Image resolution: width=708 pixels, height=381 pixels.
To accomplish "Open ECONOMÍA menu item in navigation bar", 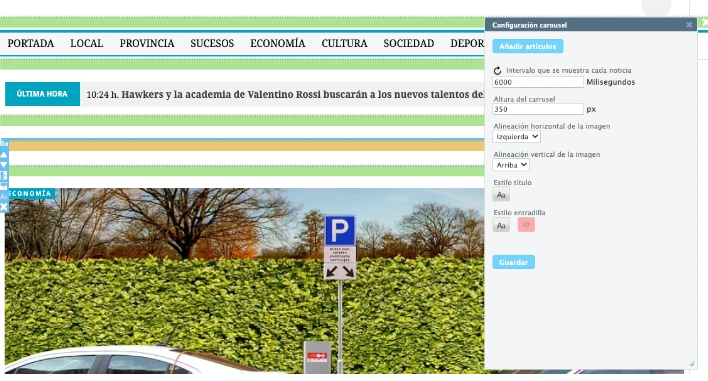I will [x=278, y=43].
